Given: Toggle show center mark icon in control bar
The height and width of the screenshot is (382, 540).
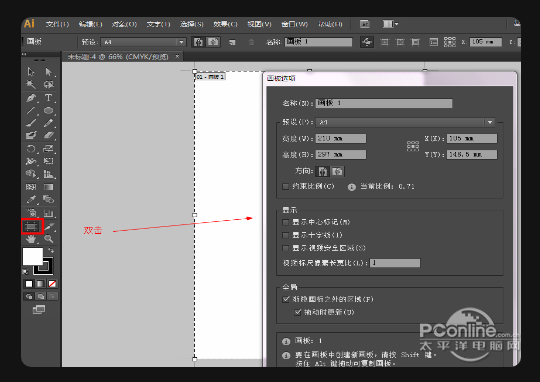Looking at the screenshot, I should tap(384, 42).
